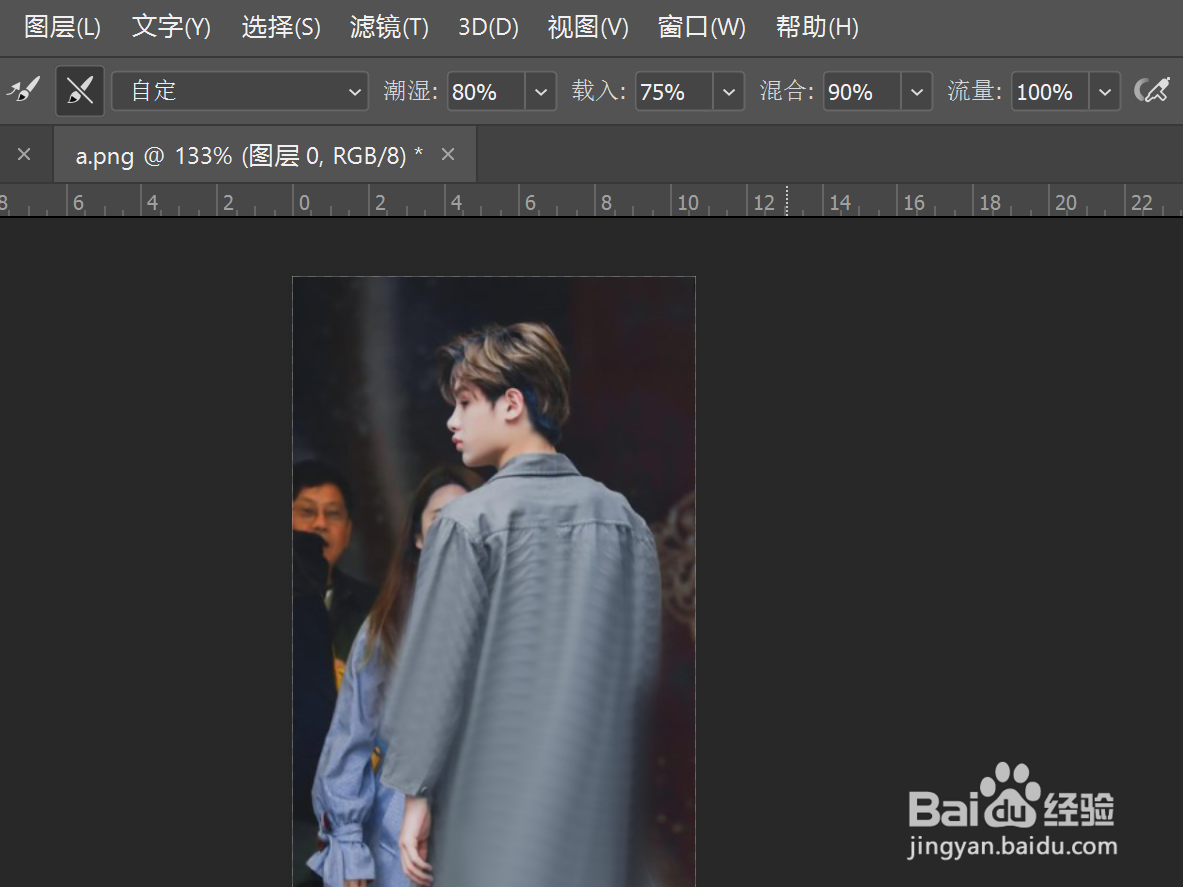Open the 滤镜(T) menu

(x=389, y=27)
